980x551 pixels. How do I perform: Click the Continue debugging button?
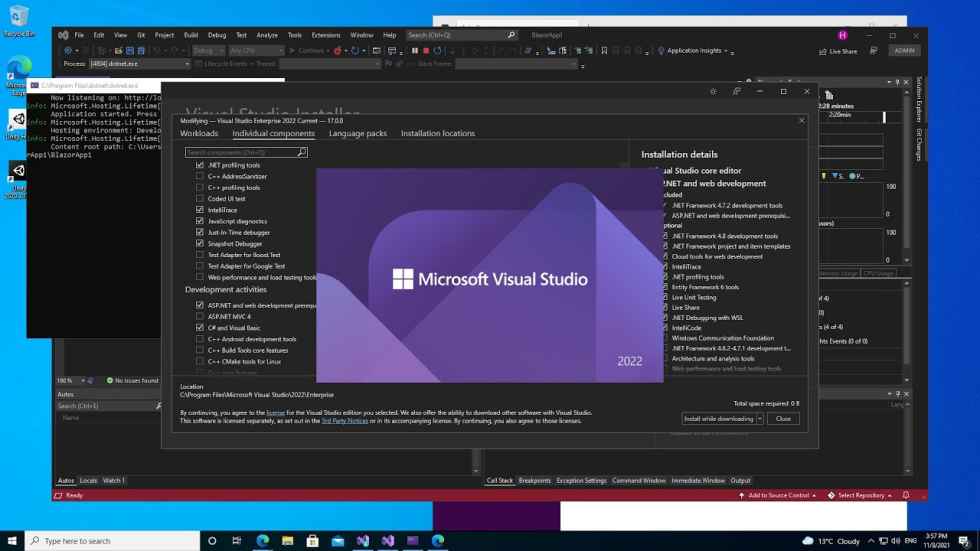tap(307, 51)
